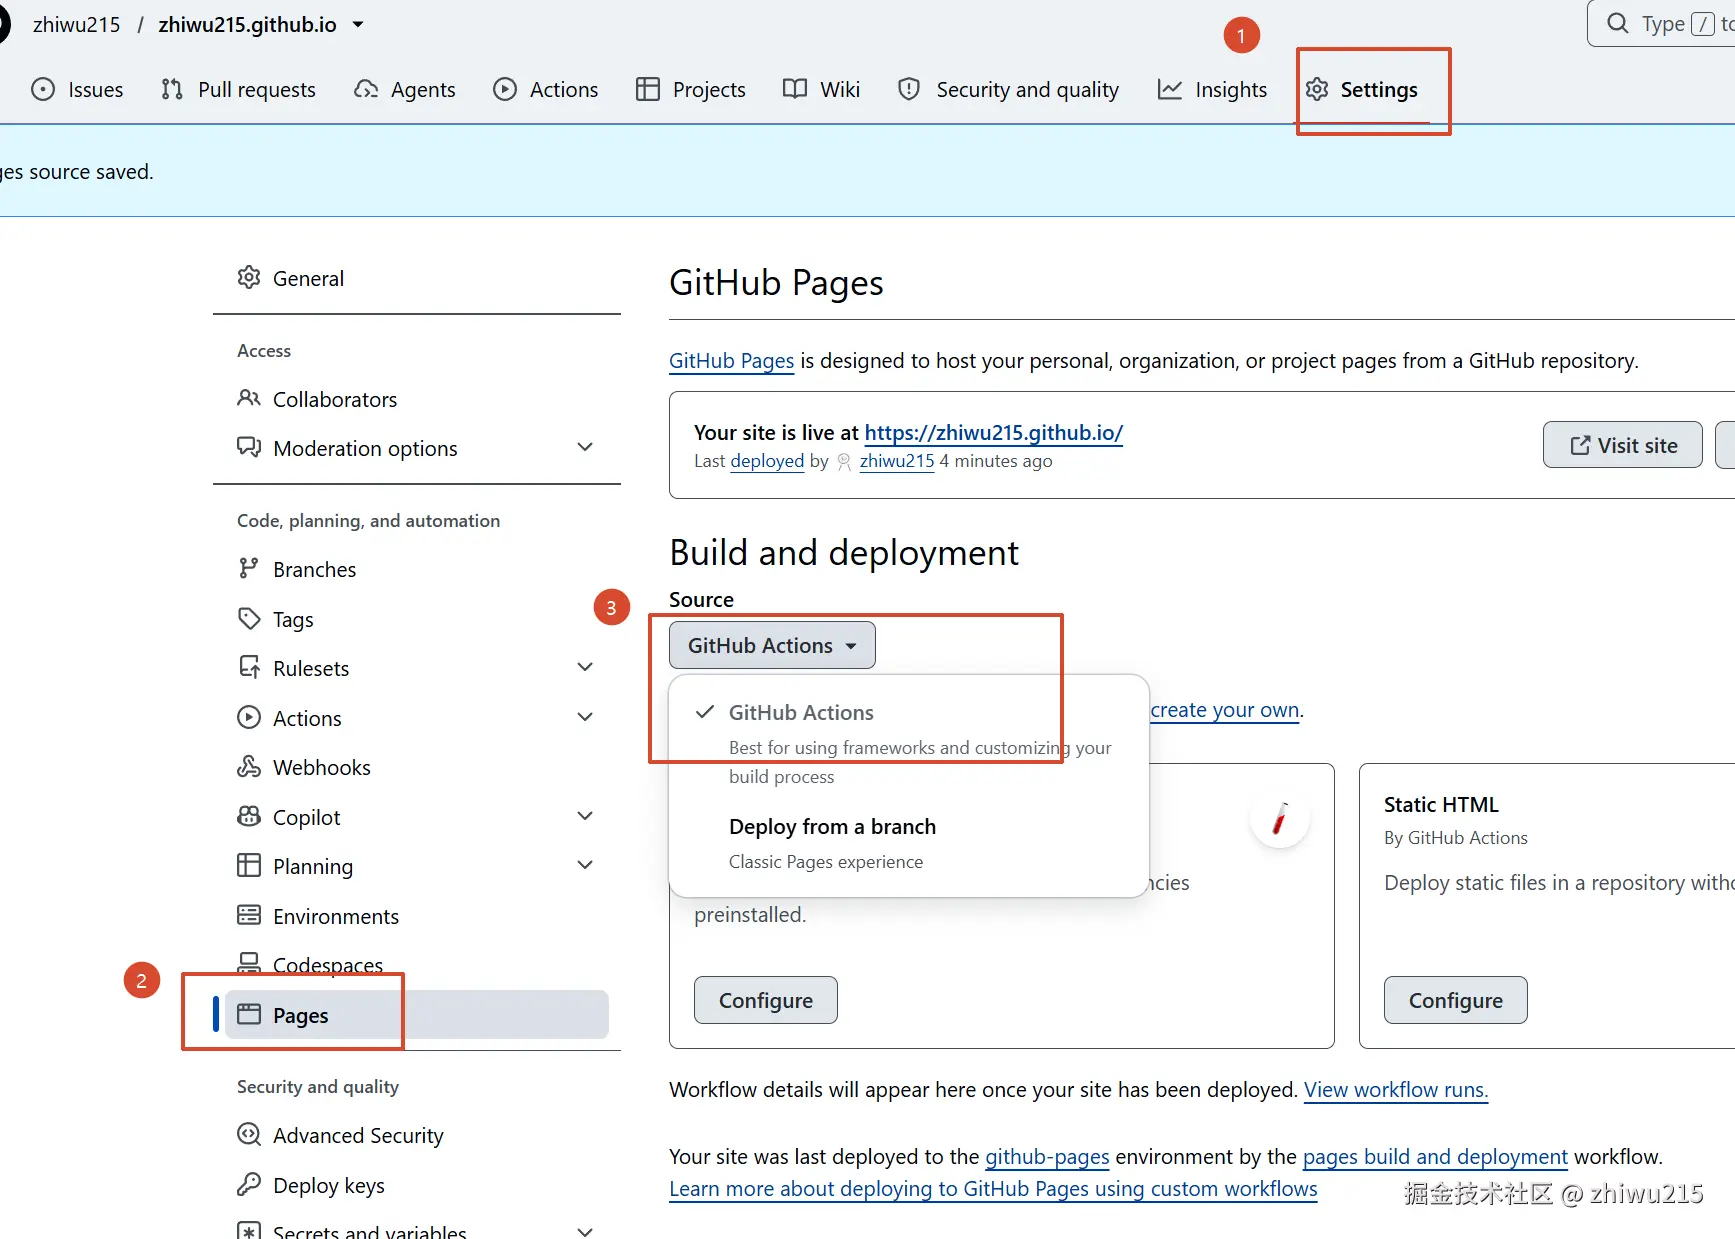The image size is (1735, 1239).
Task: Expand the sidebar Actions section chevron
Action: click(586, 718)
